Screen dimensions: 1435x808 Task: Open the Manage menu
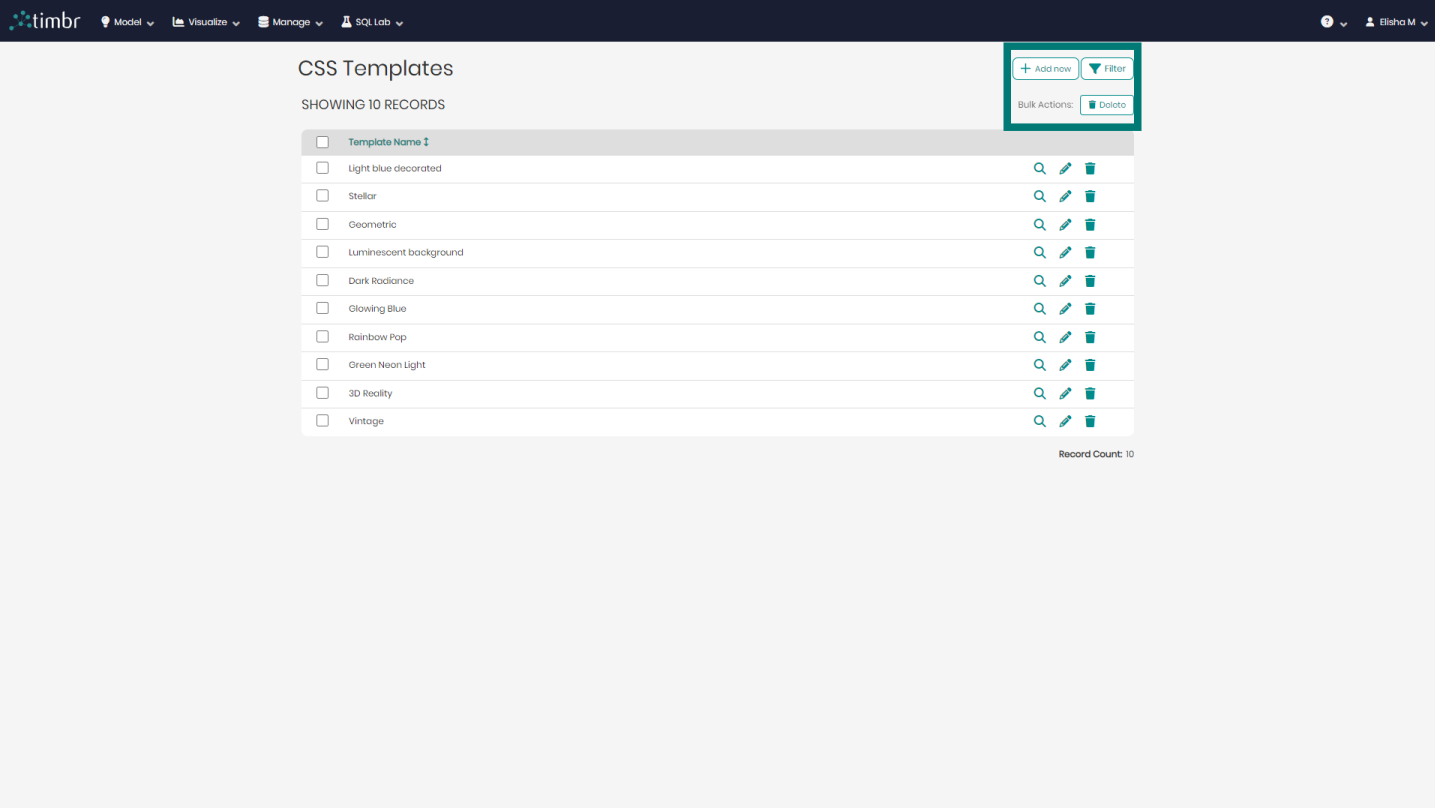289,21
